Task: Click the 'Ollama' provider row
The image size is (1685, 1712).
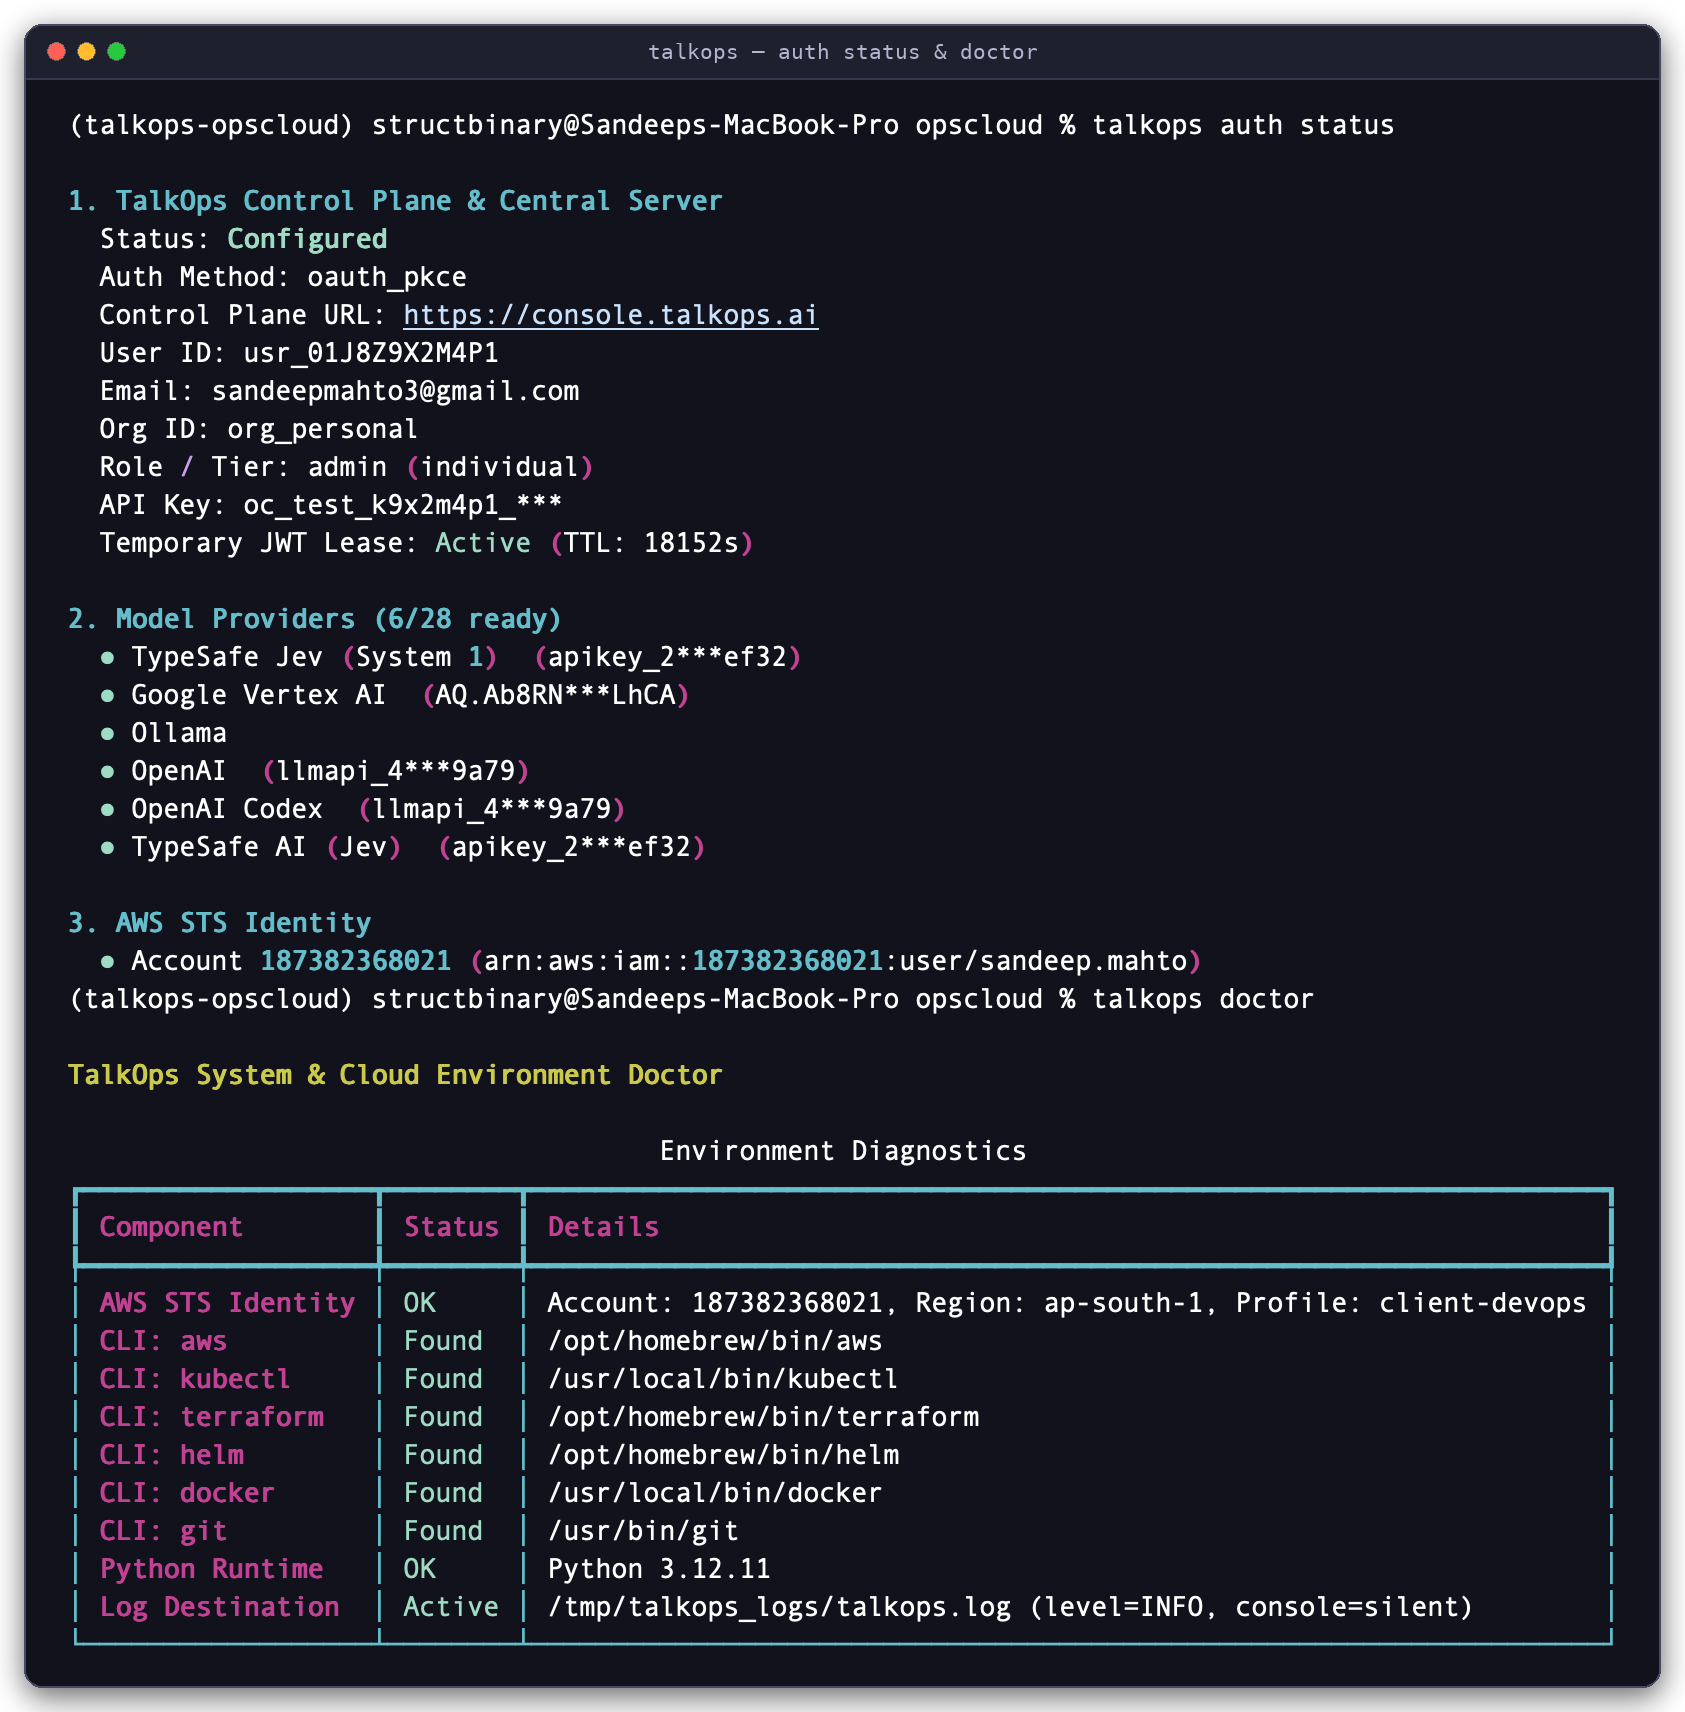Action: pyautogui.click(x=164, y=733)
